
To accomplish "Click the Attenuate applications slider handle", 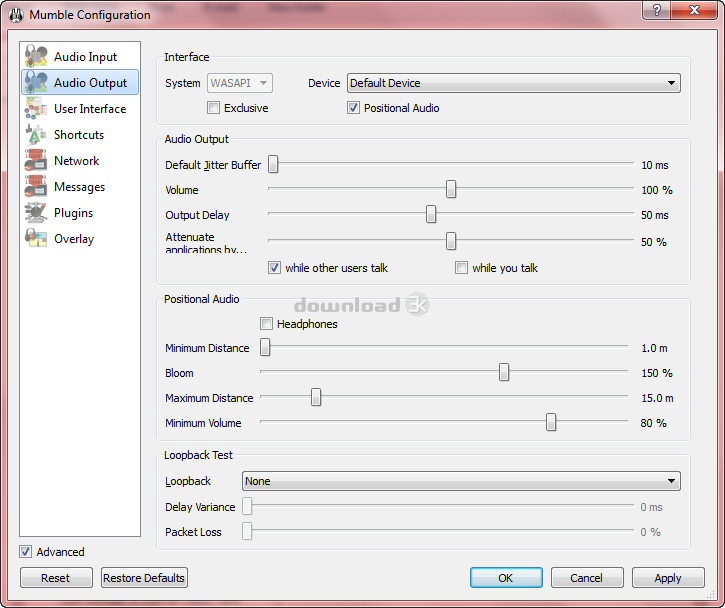I will click(x=451, y=241).
